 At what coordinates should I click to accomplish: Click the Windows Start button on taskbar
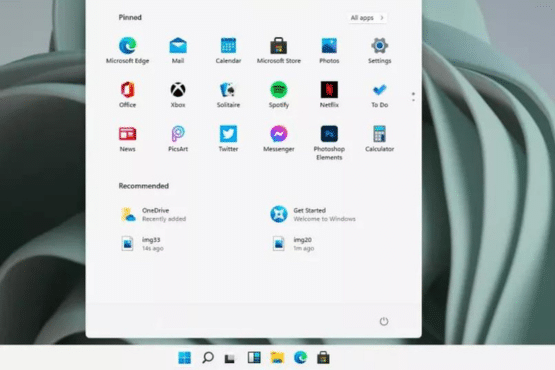tap(184, 358)
